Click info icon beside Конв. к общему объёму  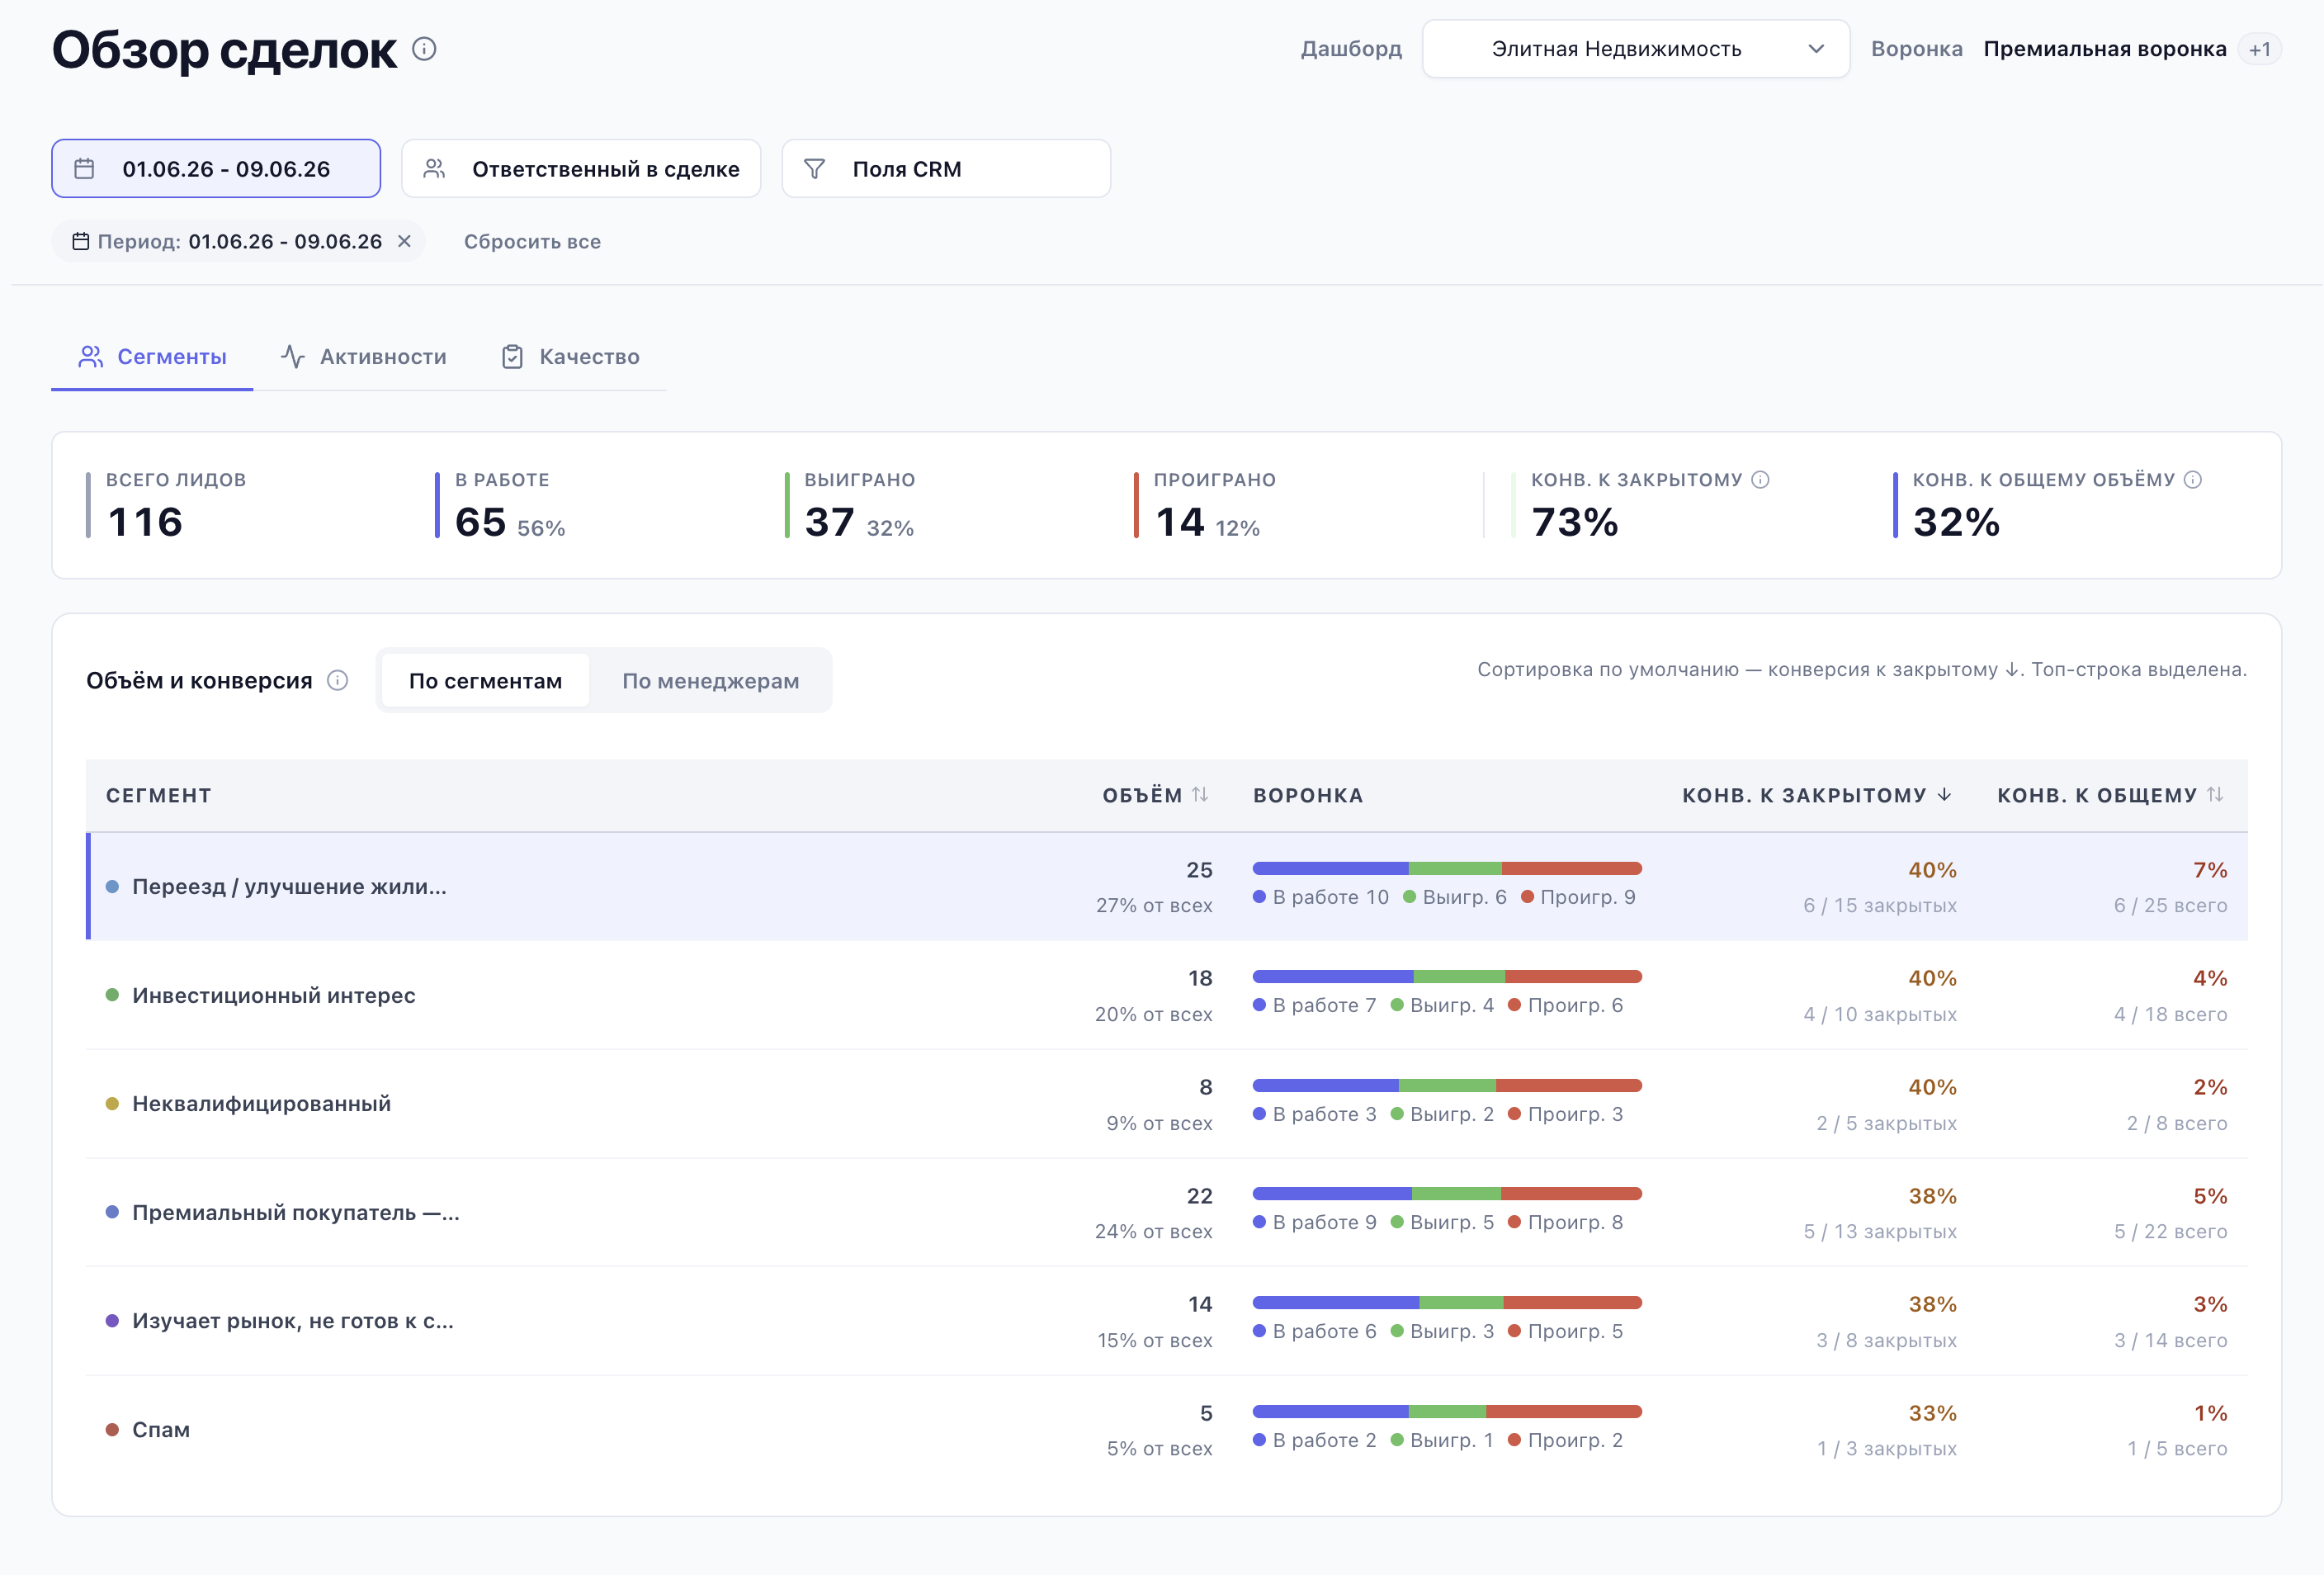2193,480
